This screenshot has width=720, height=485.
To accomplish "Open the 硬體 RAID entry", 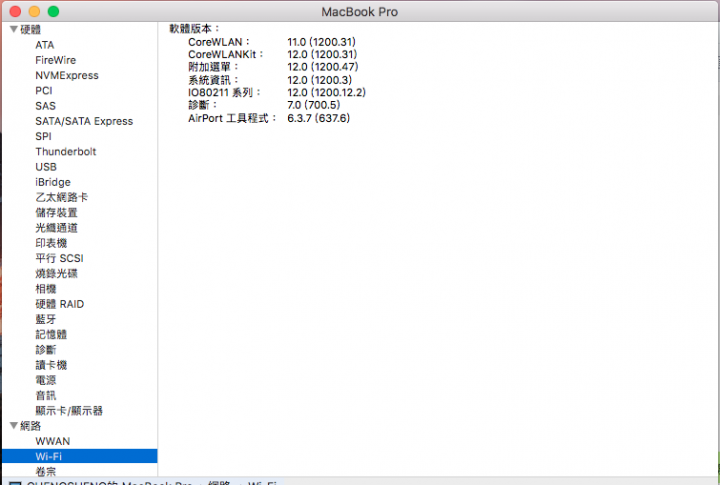I will coord(60,304).
